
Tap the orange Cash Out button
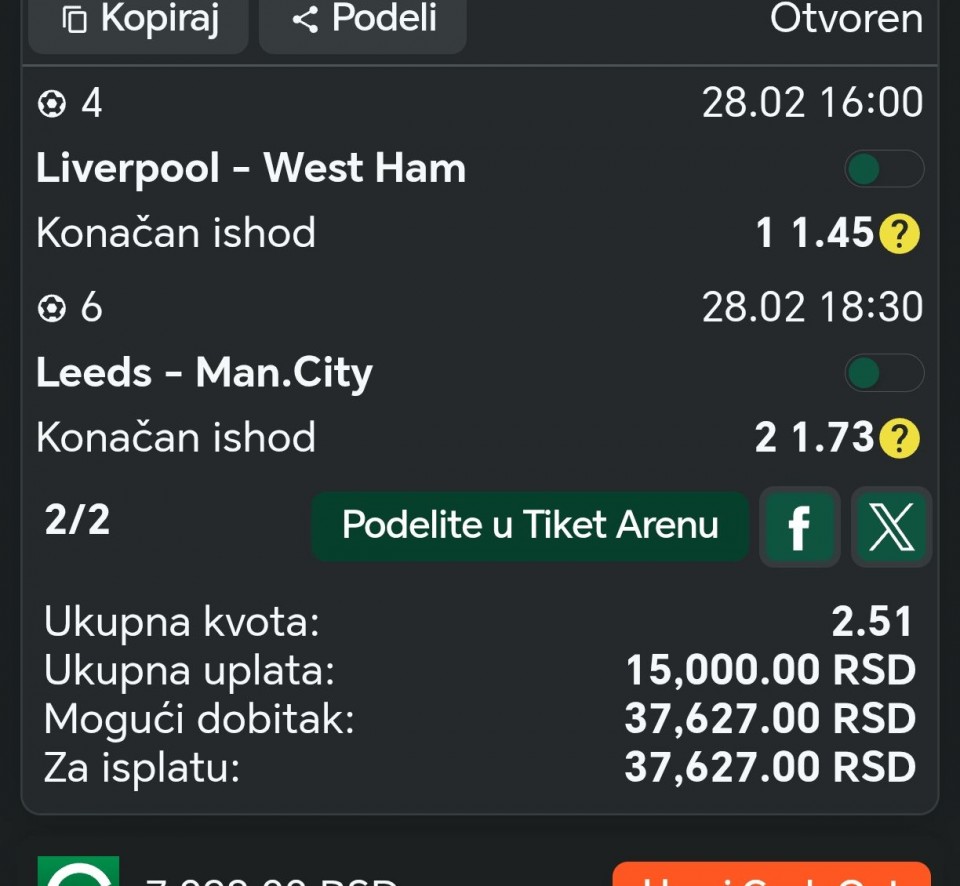pos(771,874)
